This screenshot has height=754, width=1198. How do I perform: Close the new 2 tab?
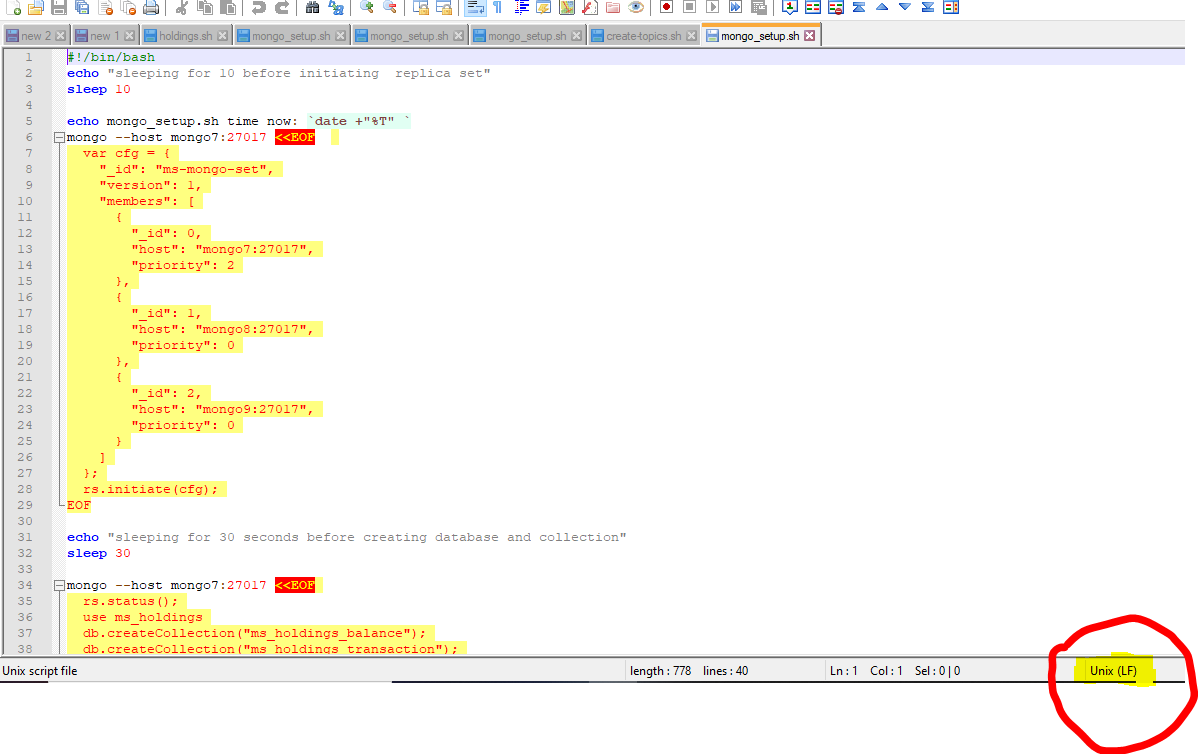[61, 37]
